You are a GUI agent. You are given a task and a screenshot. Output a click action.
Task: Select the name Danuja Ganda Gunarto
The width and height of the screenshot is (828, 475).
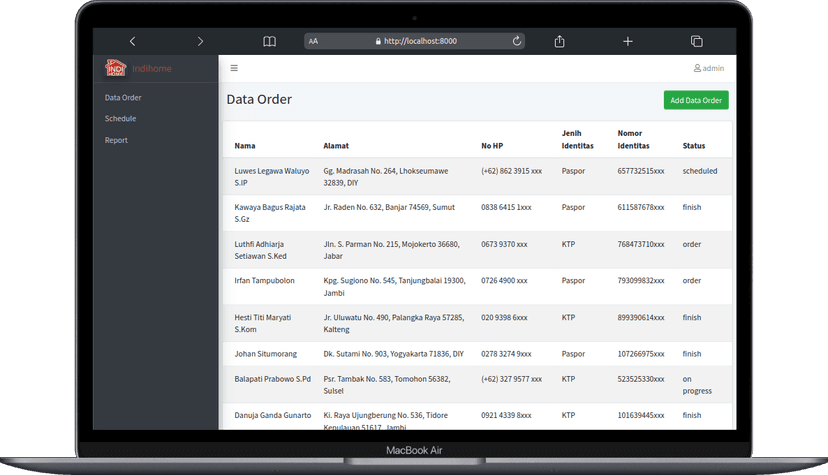coord(272,415)
